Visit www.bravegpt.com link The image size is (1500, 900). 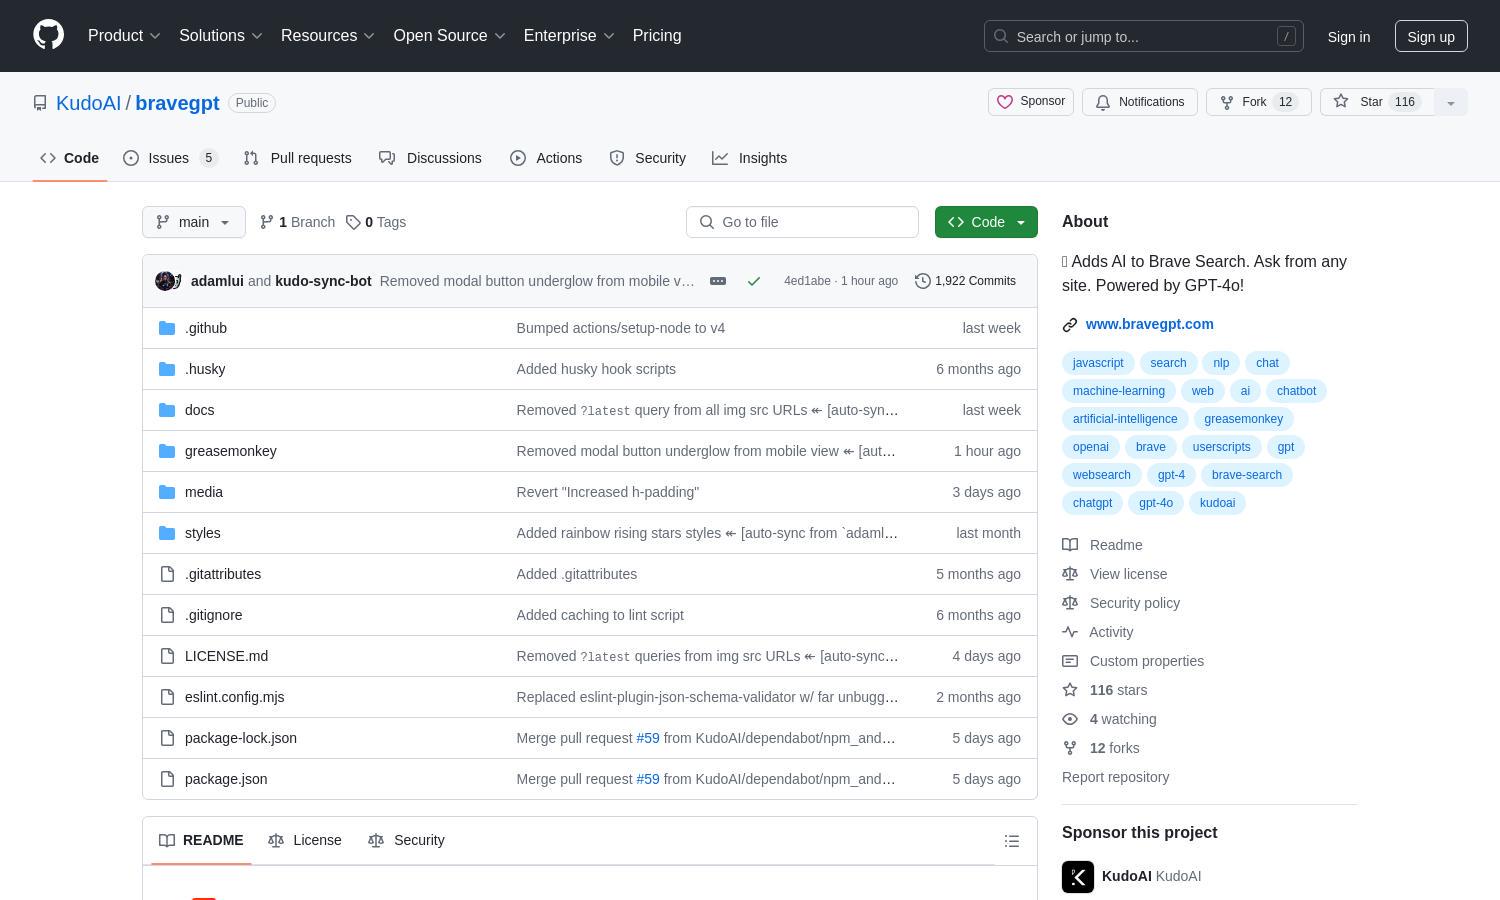point(1150,324)
